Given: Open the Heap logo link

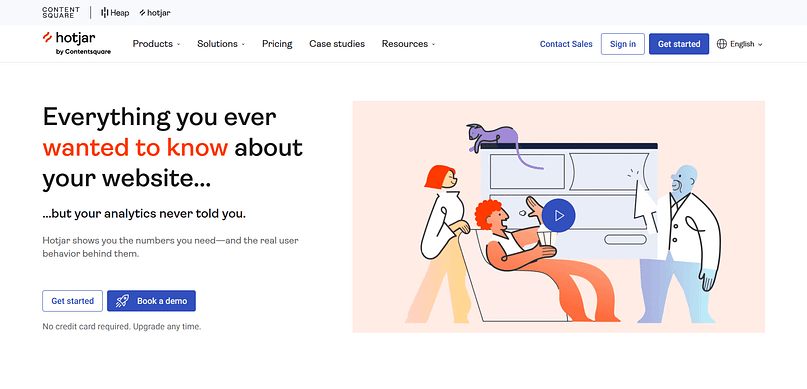Looking at the screenshot, I should point(115,13).
